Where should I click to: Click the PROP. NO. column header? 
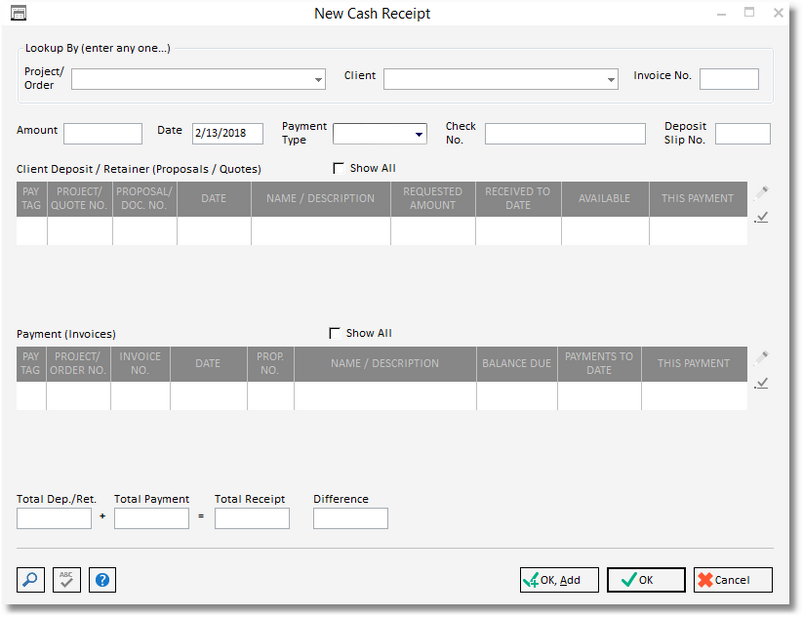pyautogui.click(x=270, y=364)
